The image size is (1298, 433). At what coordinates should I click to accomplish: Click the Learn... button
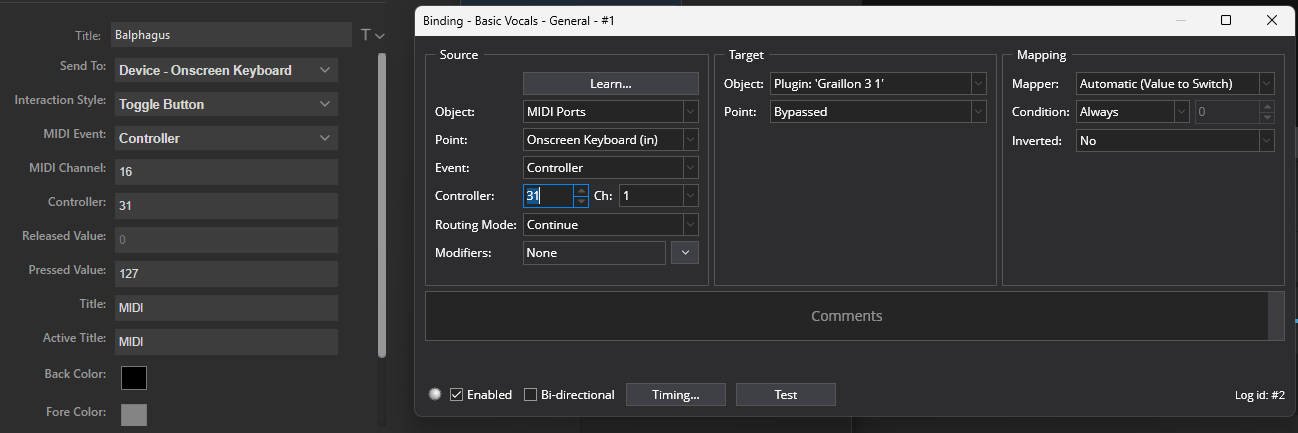point(611,83)
